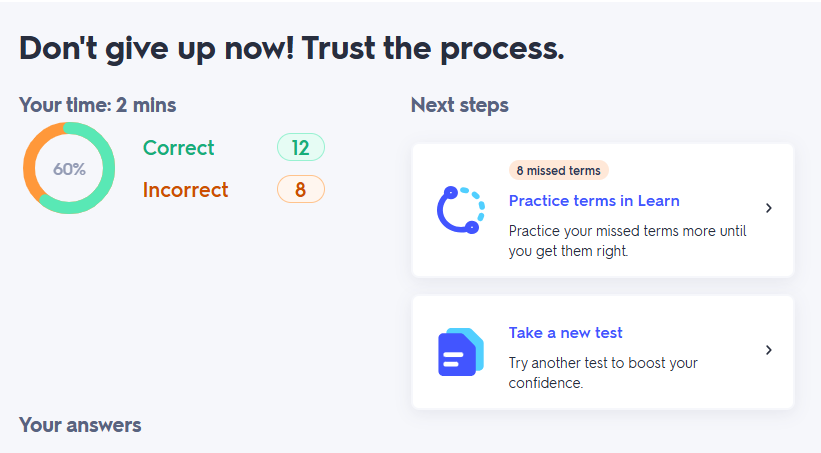The height and width of the screenshot is (453, 821).
Task: Select the orange Incorrect label
Action: [x=185, y=190]
